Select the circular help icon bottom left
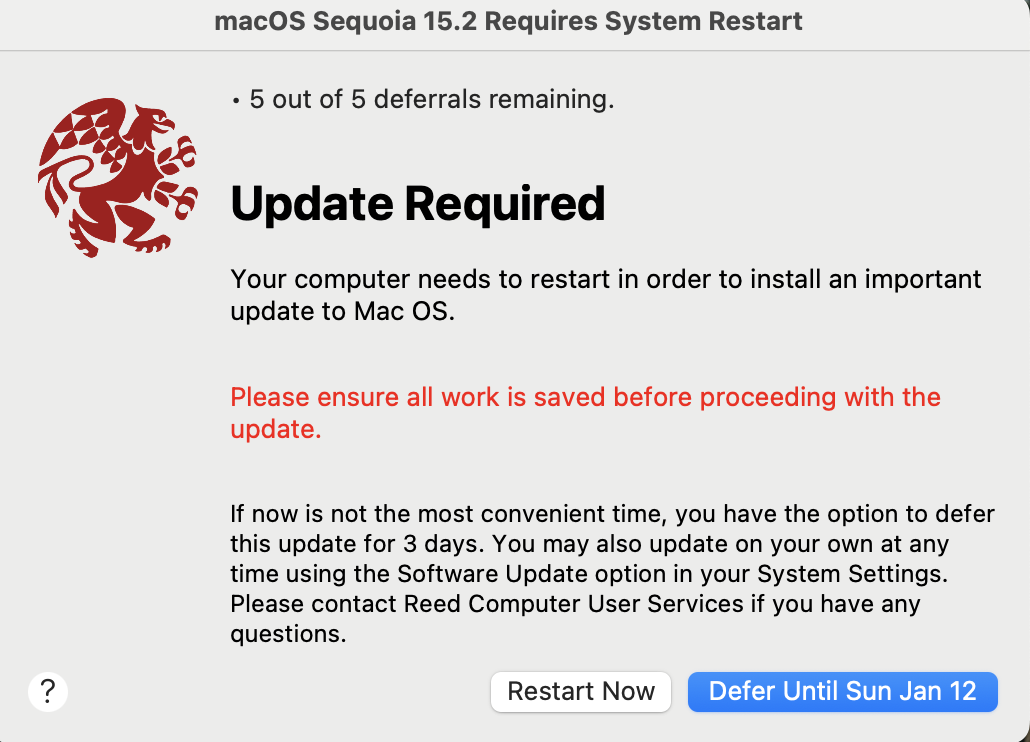The height and width of the screenshot is (742, 1030). [x=48, y=691]
